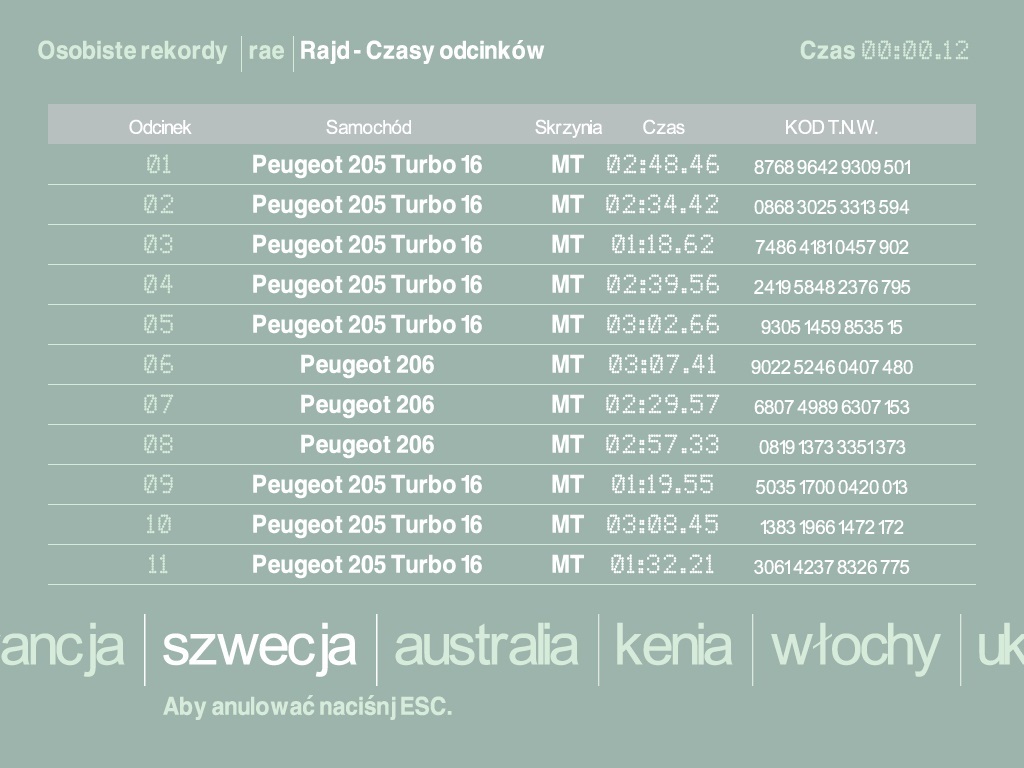Select the rae profile name
1024x768 pixels.
[x=266, y=51]
